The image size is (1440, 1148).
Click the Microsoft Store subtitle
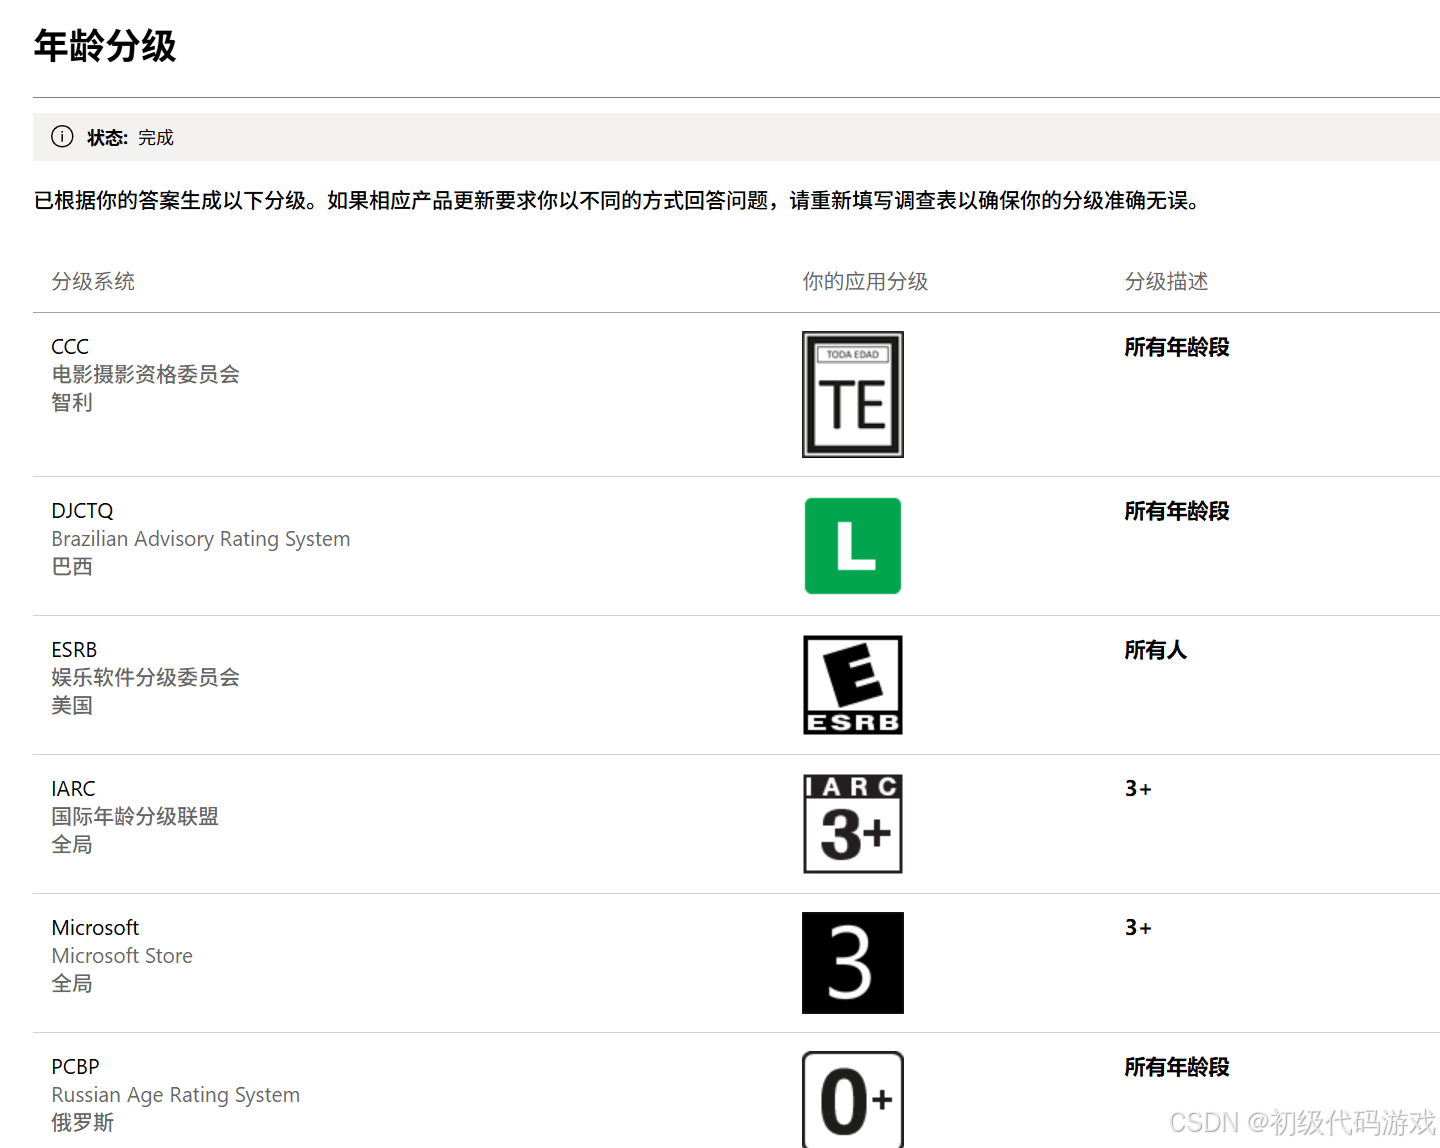pyautogui.click(x=122, y=956)
